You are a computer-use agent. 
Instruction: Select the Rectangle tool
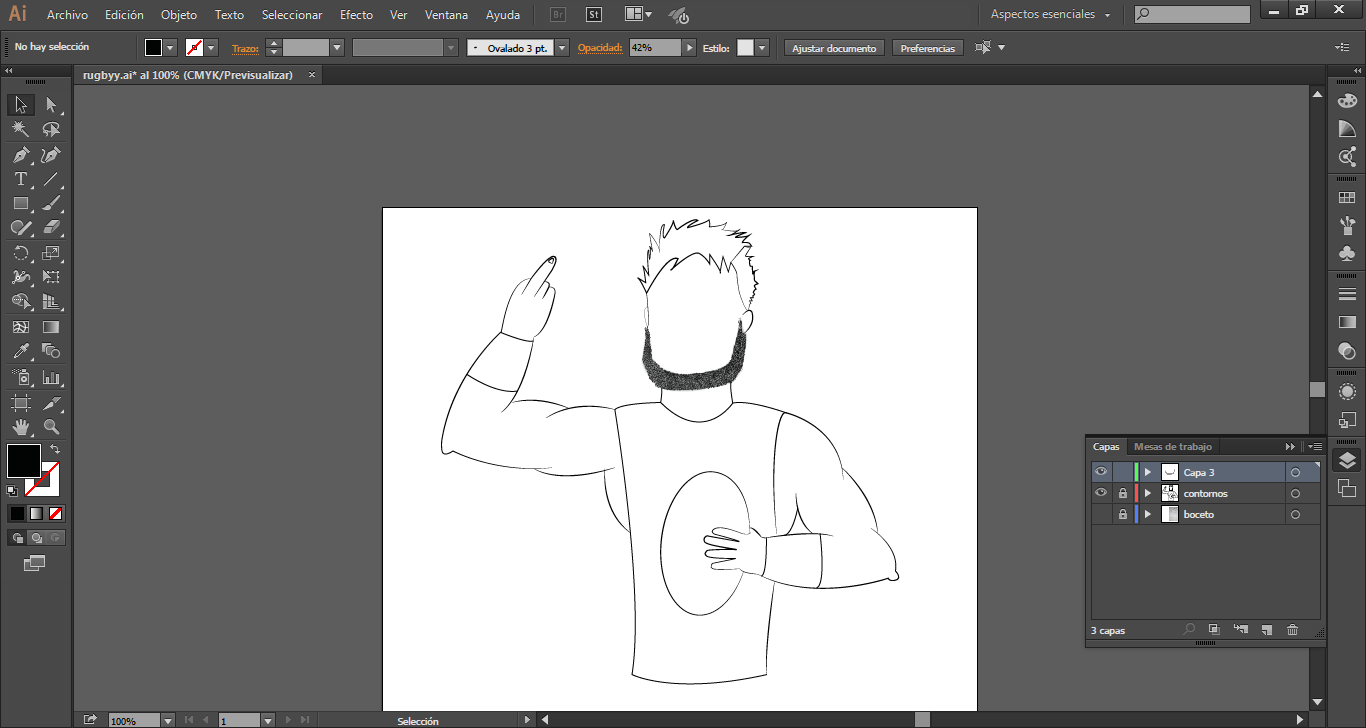coord(21,204)
